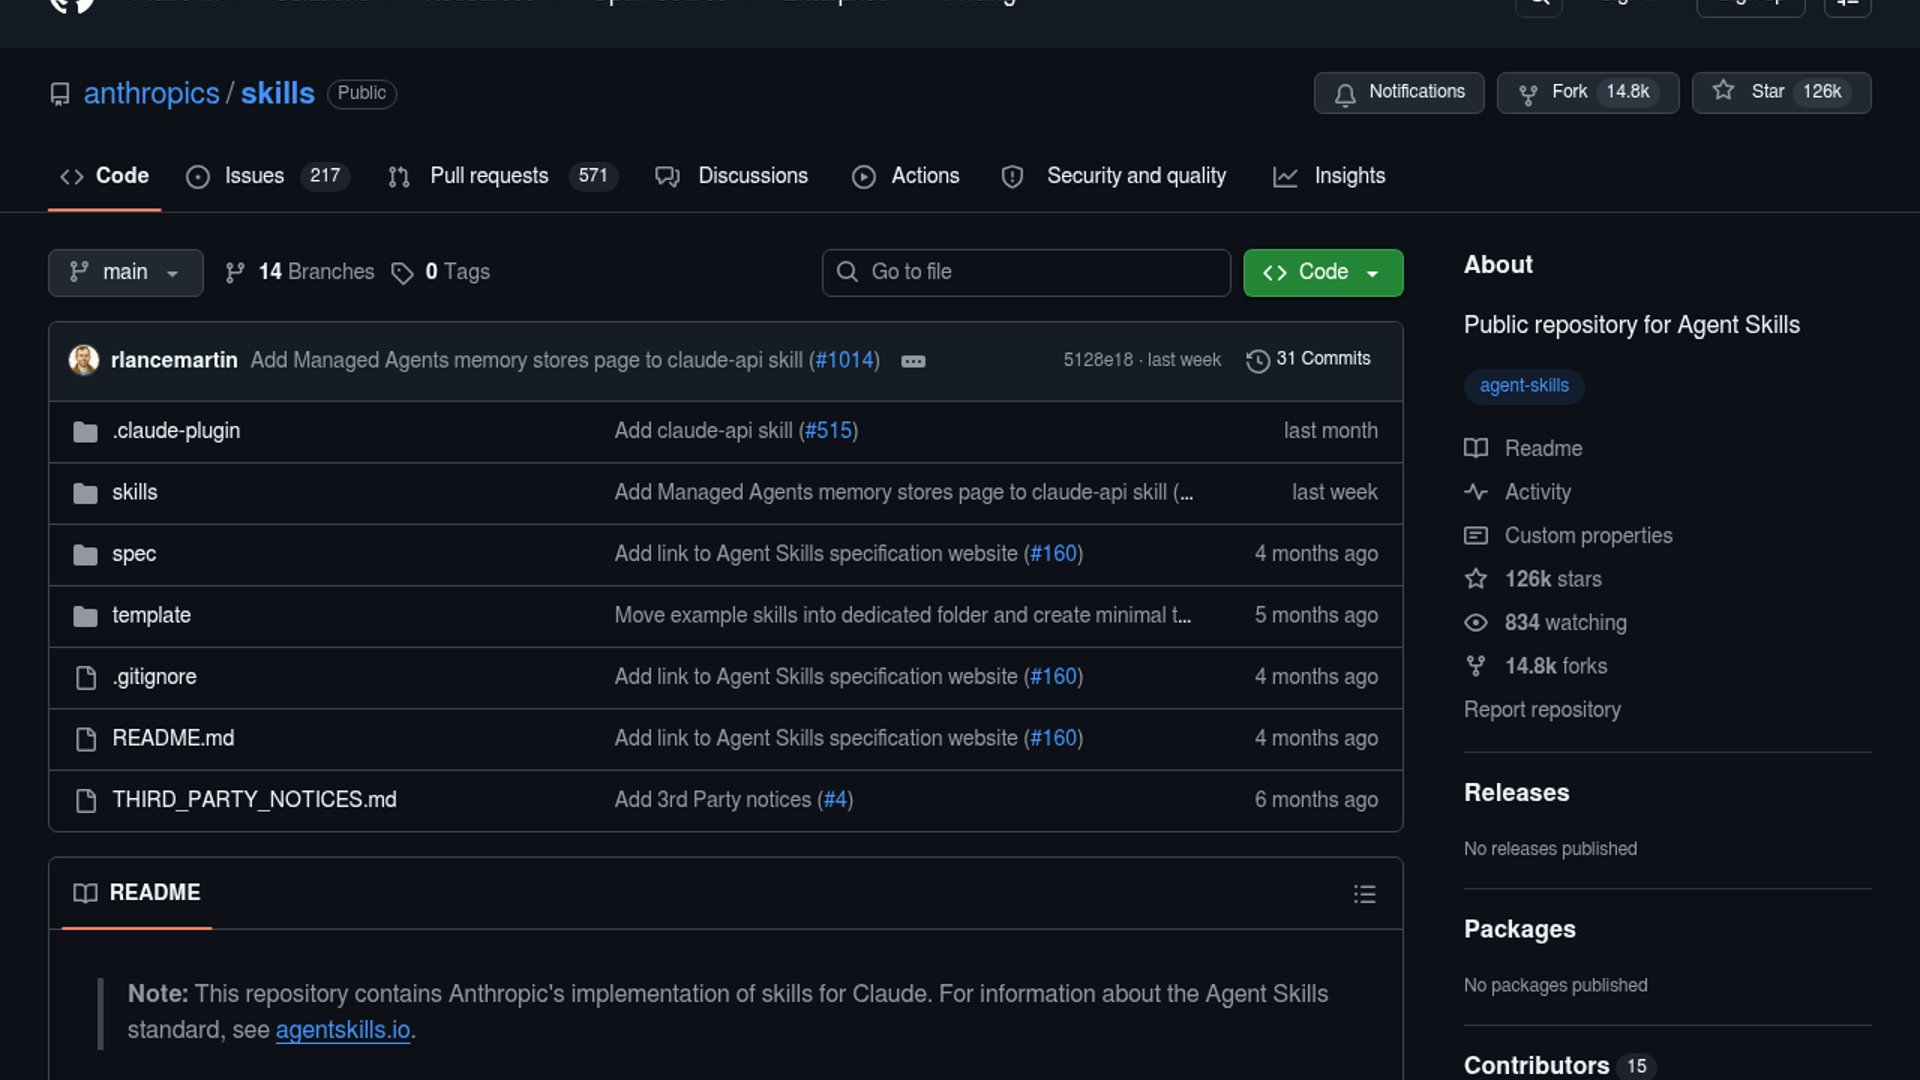Click rlancemartin's avatar thumbnail
This screenshot has width=1920, height=1080.
(x=84, y=360)
